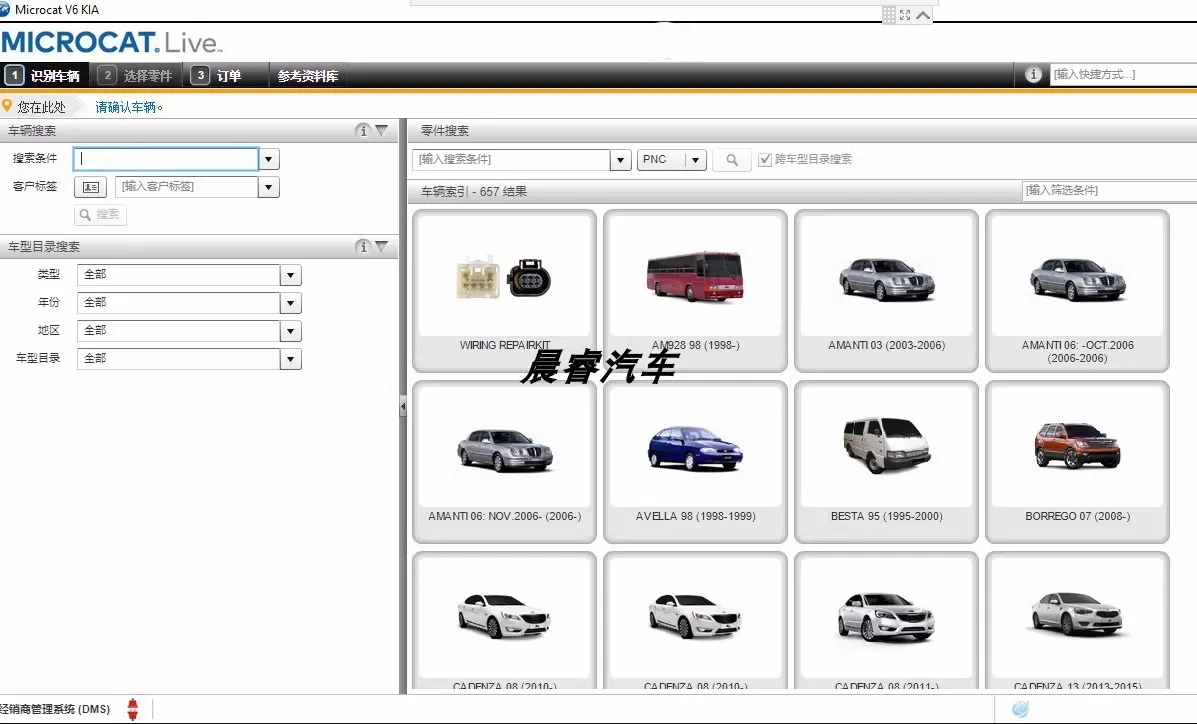Viewport: 1197px width, 724px height.
Task: Click the fullscreen expand icon at top
Action: 905,15
